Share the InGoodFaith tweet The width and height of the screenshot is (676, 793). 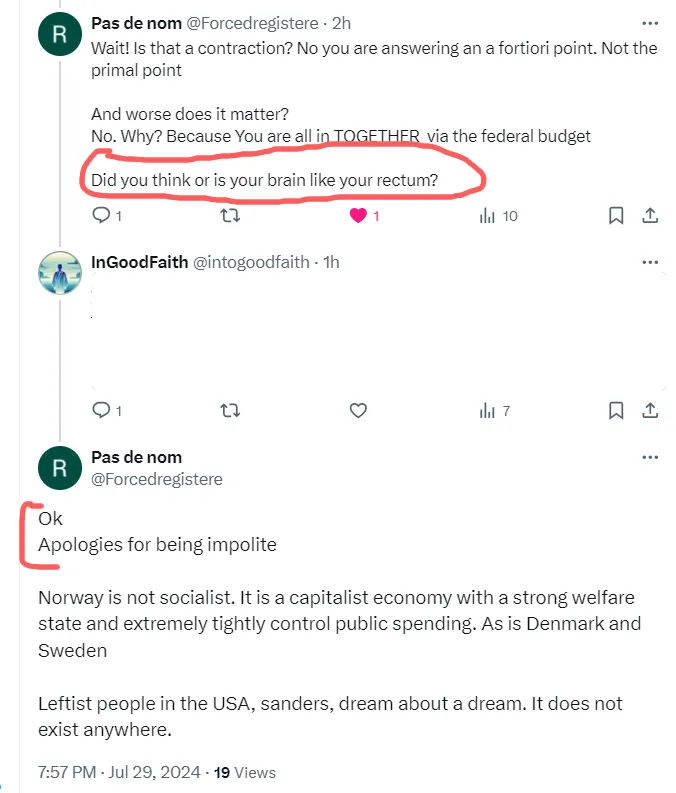[x=650, y=410]
